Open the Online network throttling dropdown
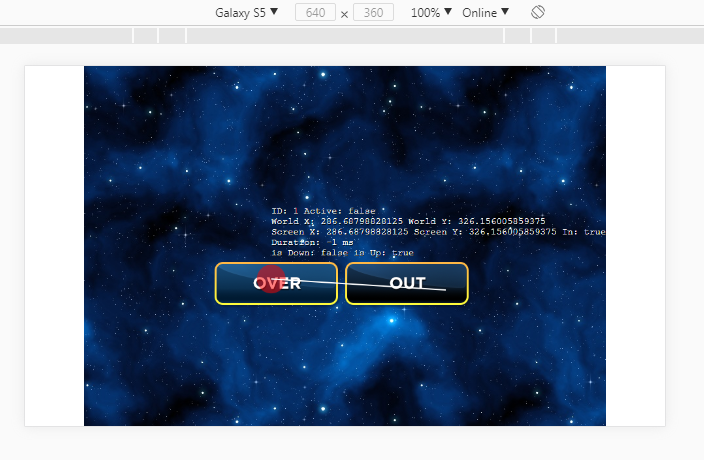 [486, 13]
